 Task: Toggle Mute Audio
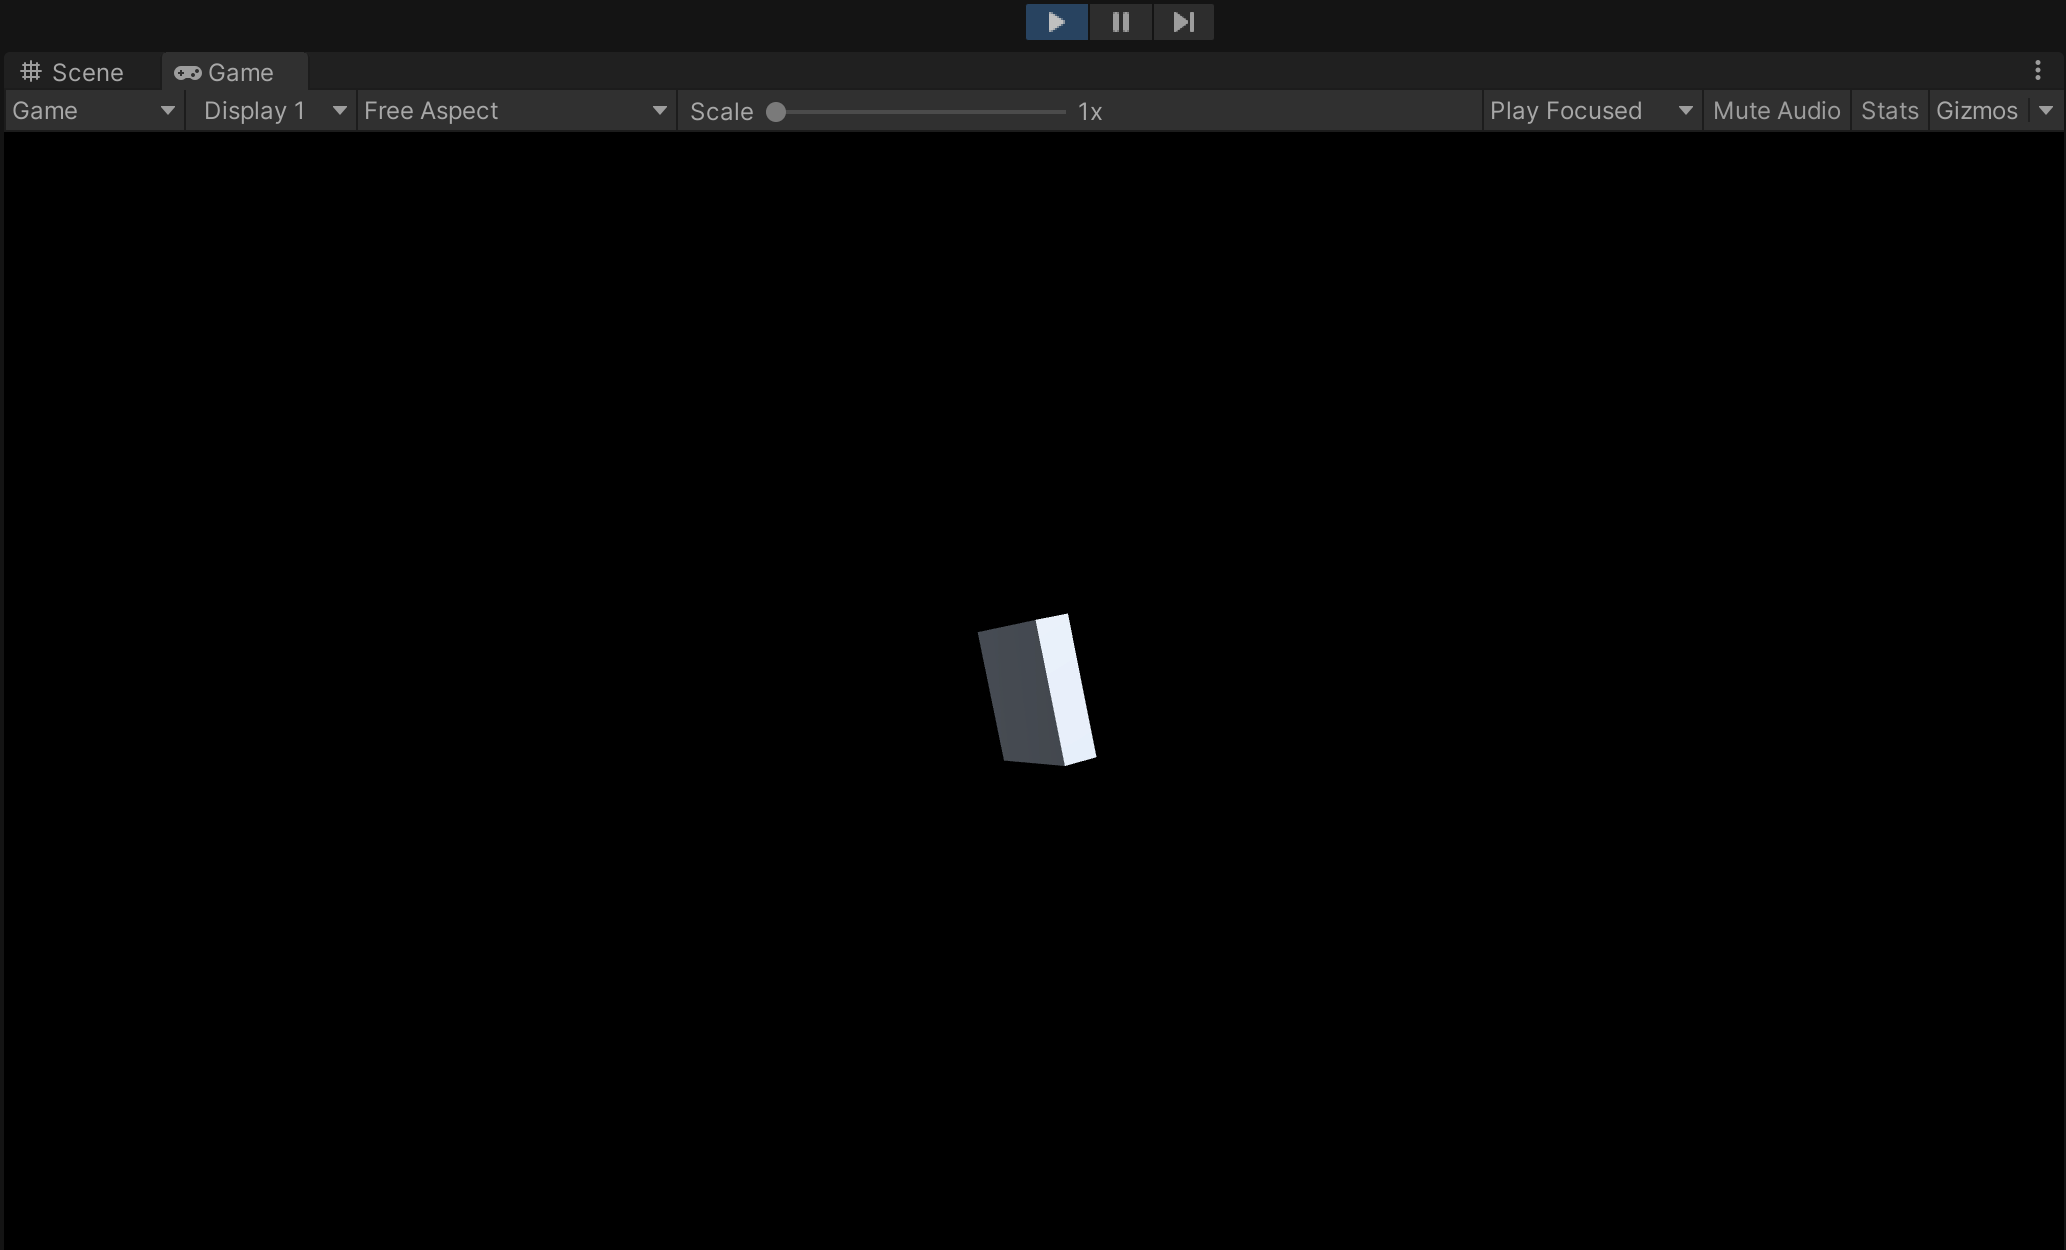pyautogui.click(x=1776, y=111)
